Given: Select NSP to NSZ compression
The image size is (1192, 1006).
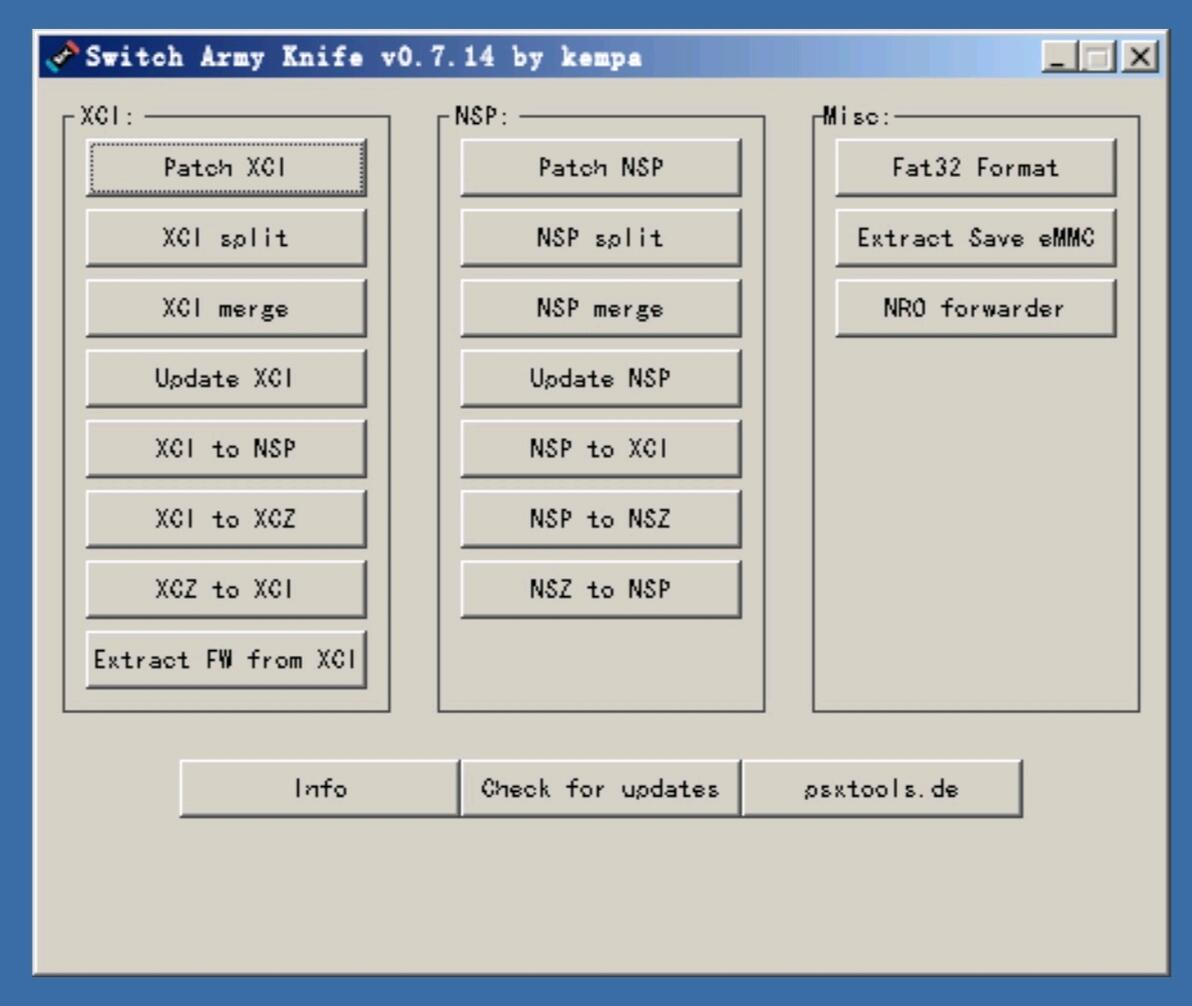Looking at the screenshot, I should [600, 519].
